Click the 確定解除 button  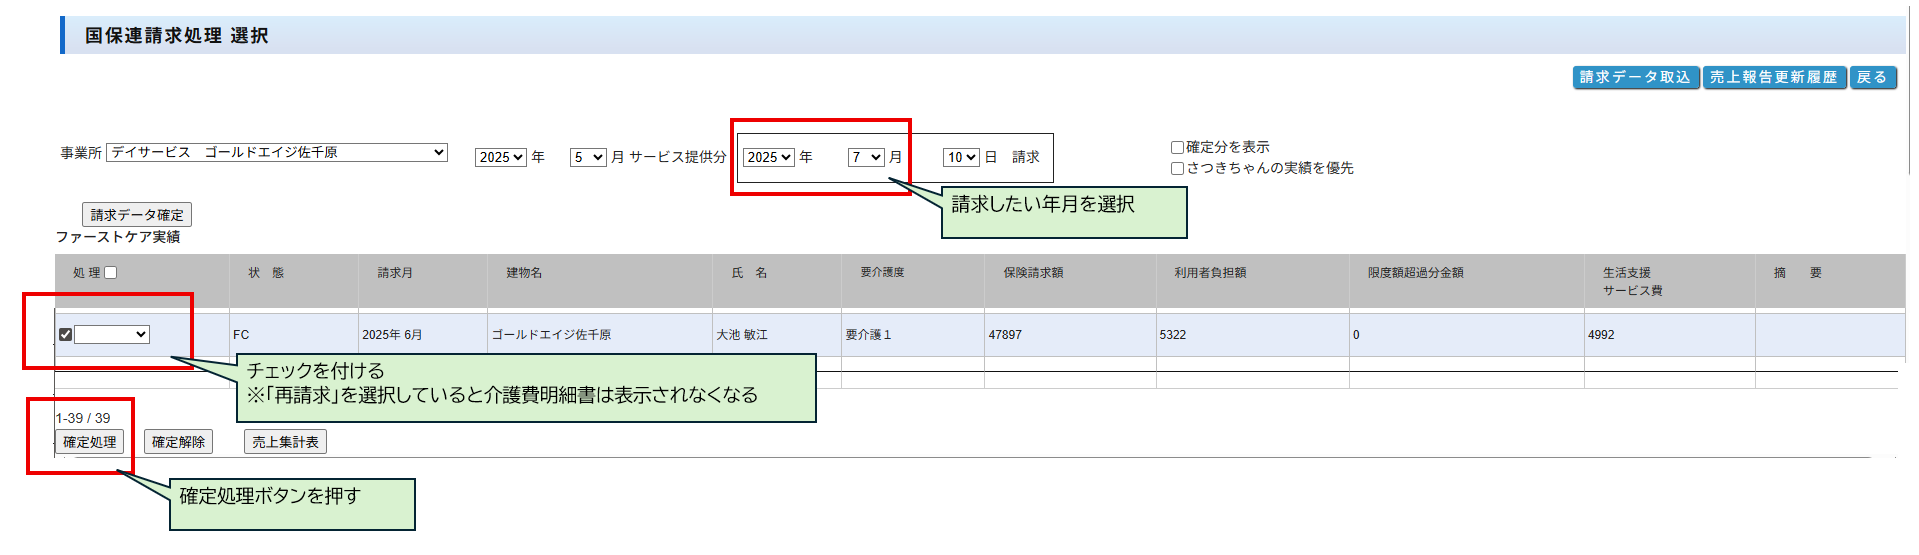(178, 442)
